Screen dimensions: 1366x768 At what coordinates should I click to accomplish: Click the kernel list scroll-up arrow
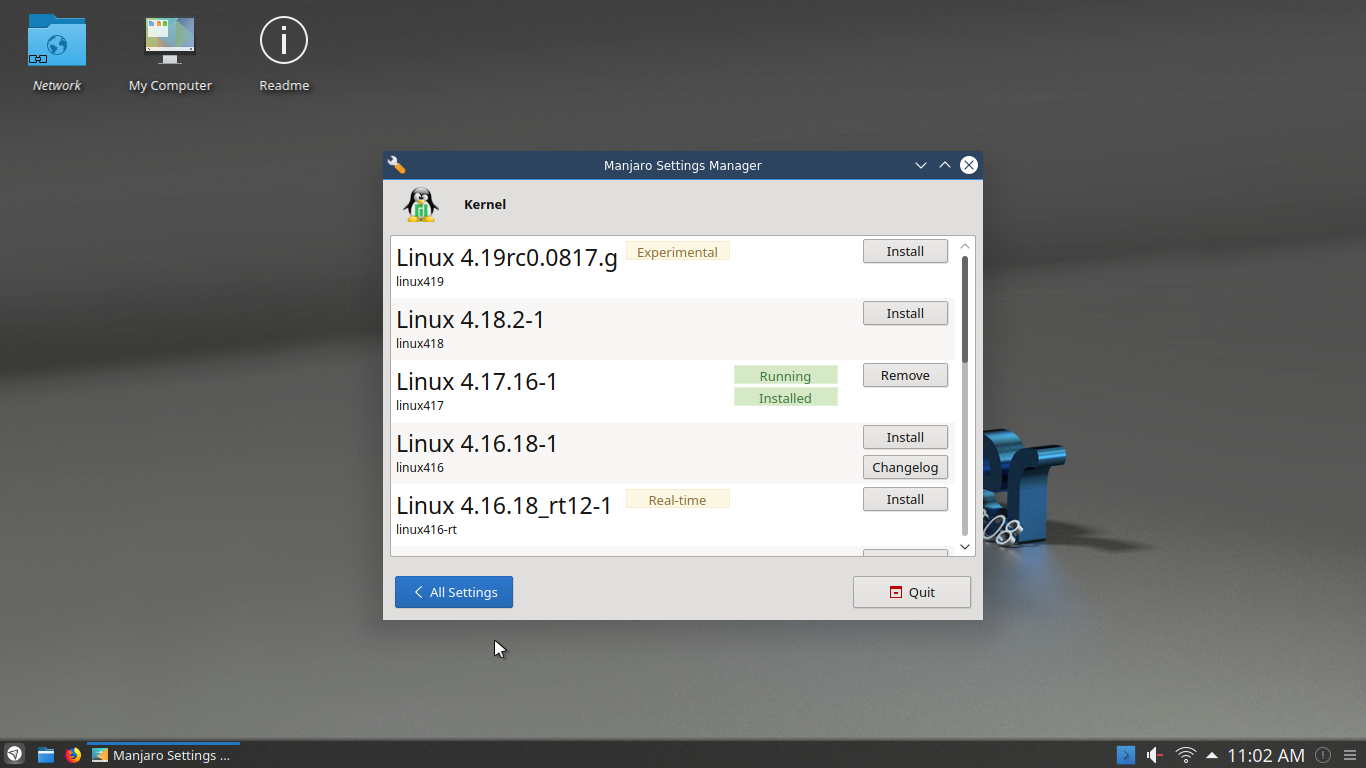pos(965,246)
